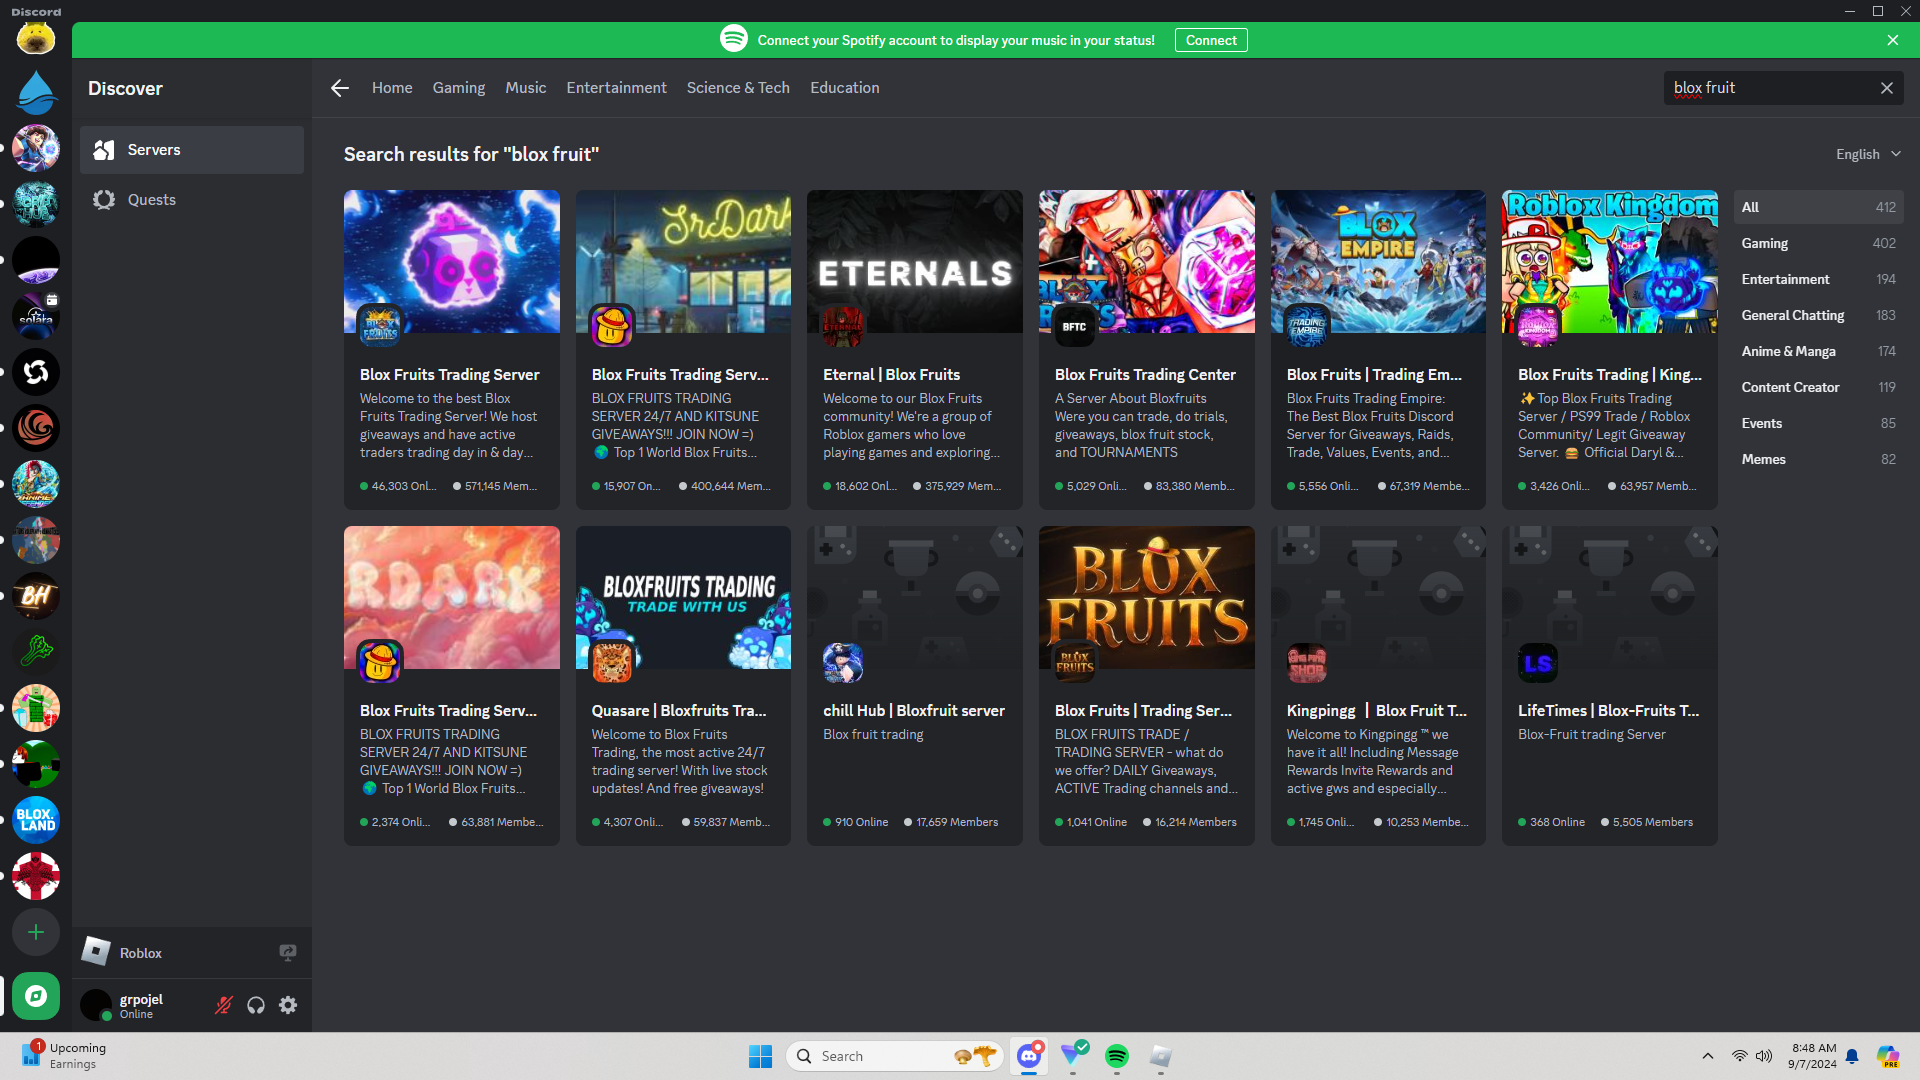Open Eternal | Blox Fruits server card
The image size is (1920, 1080).
click(x=914, y=349)
